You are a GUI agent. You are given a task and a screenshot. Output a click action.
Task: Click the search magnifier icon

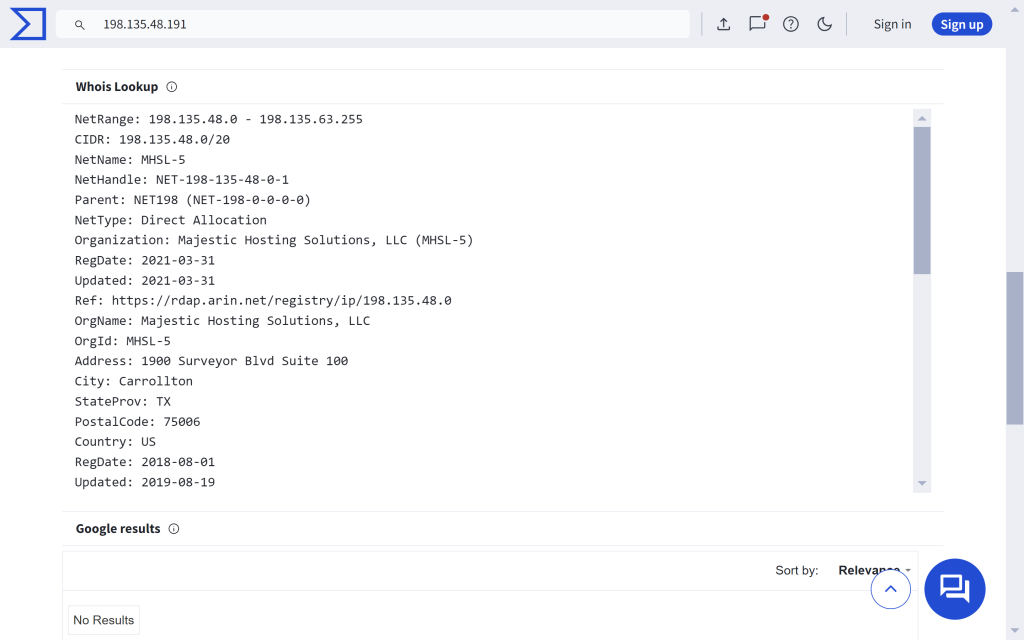tap(79, 25)
